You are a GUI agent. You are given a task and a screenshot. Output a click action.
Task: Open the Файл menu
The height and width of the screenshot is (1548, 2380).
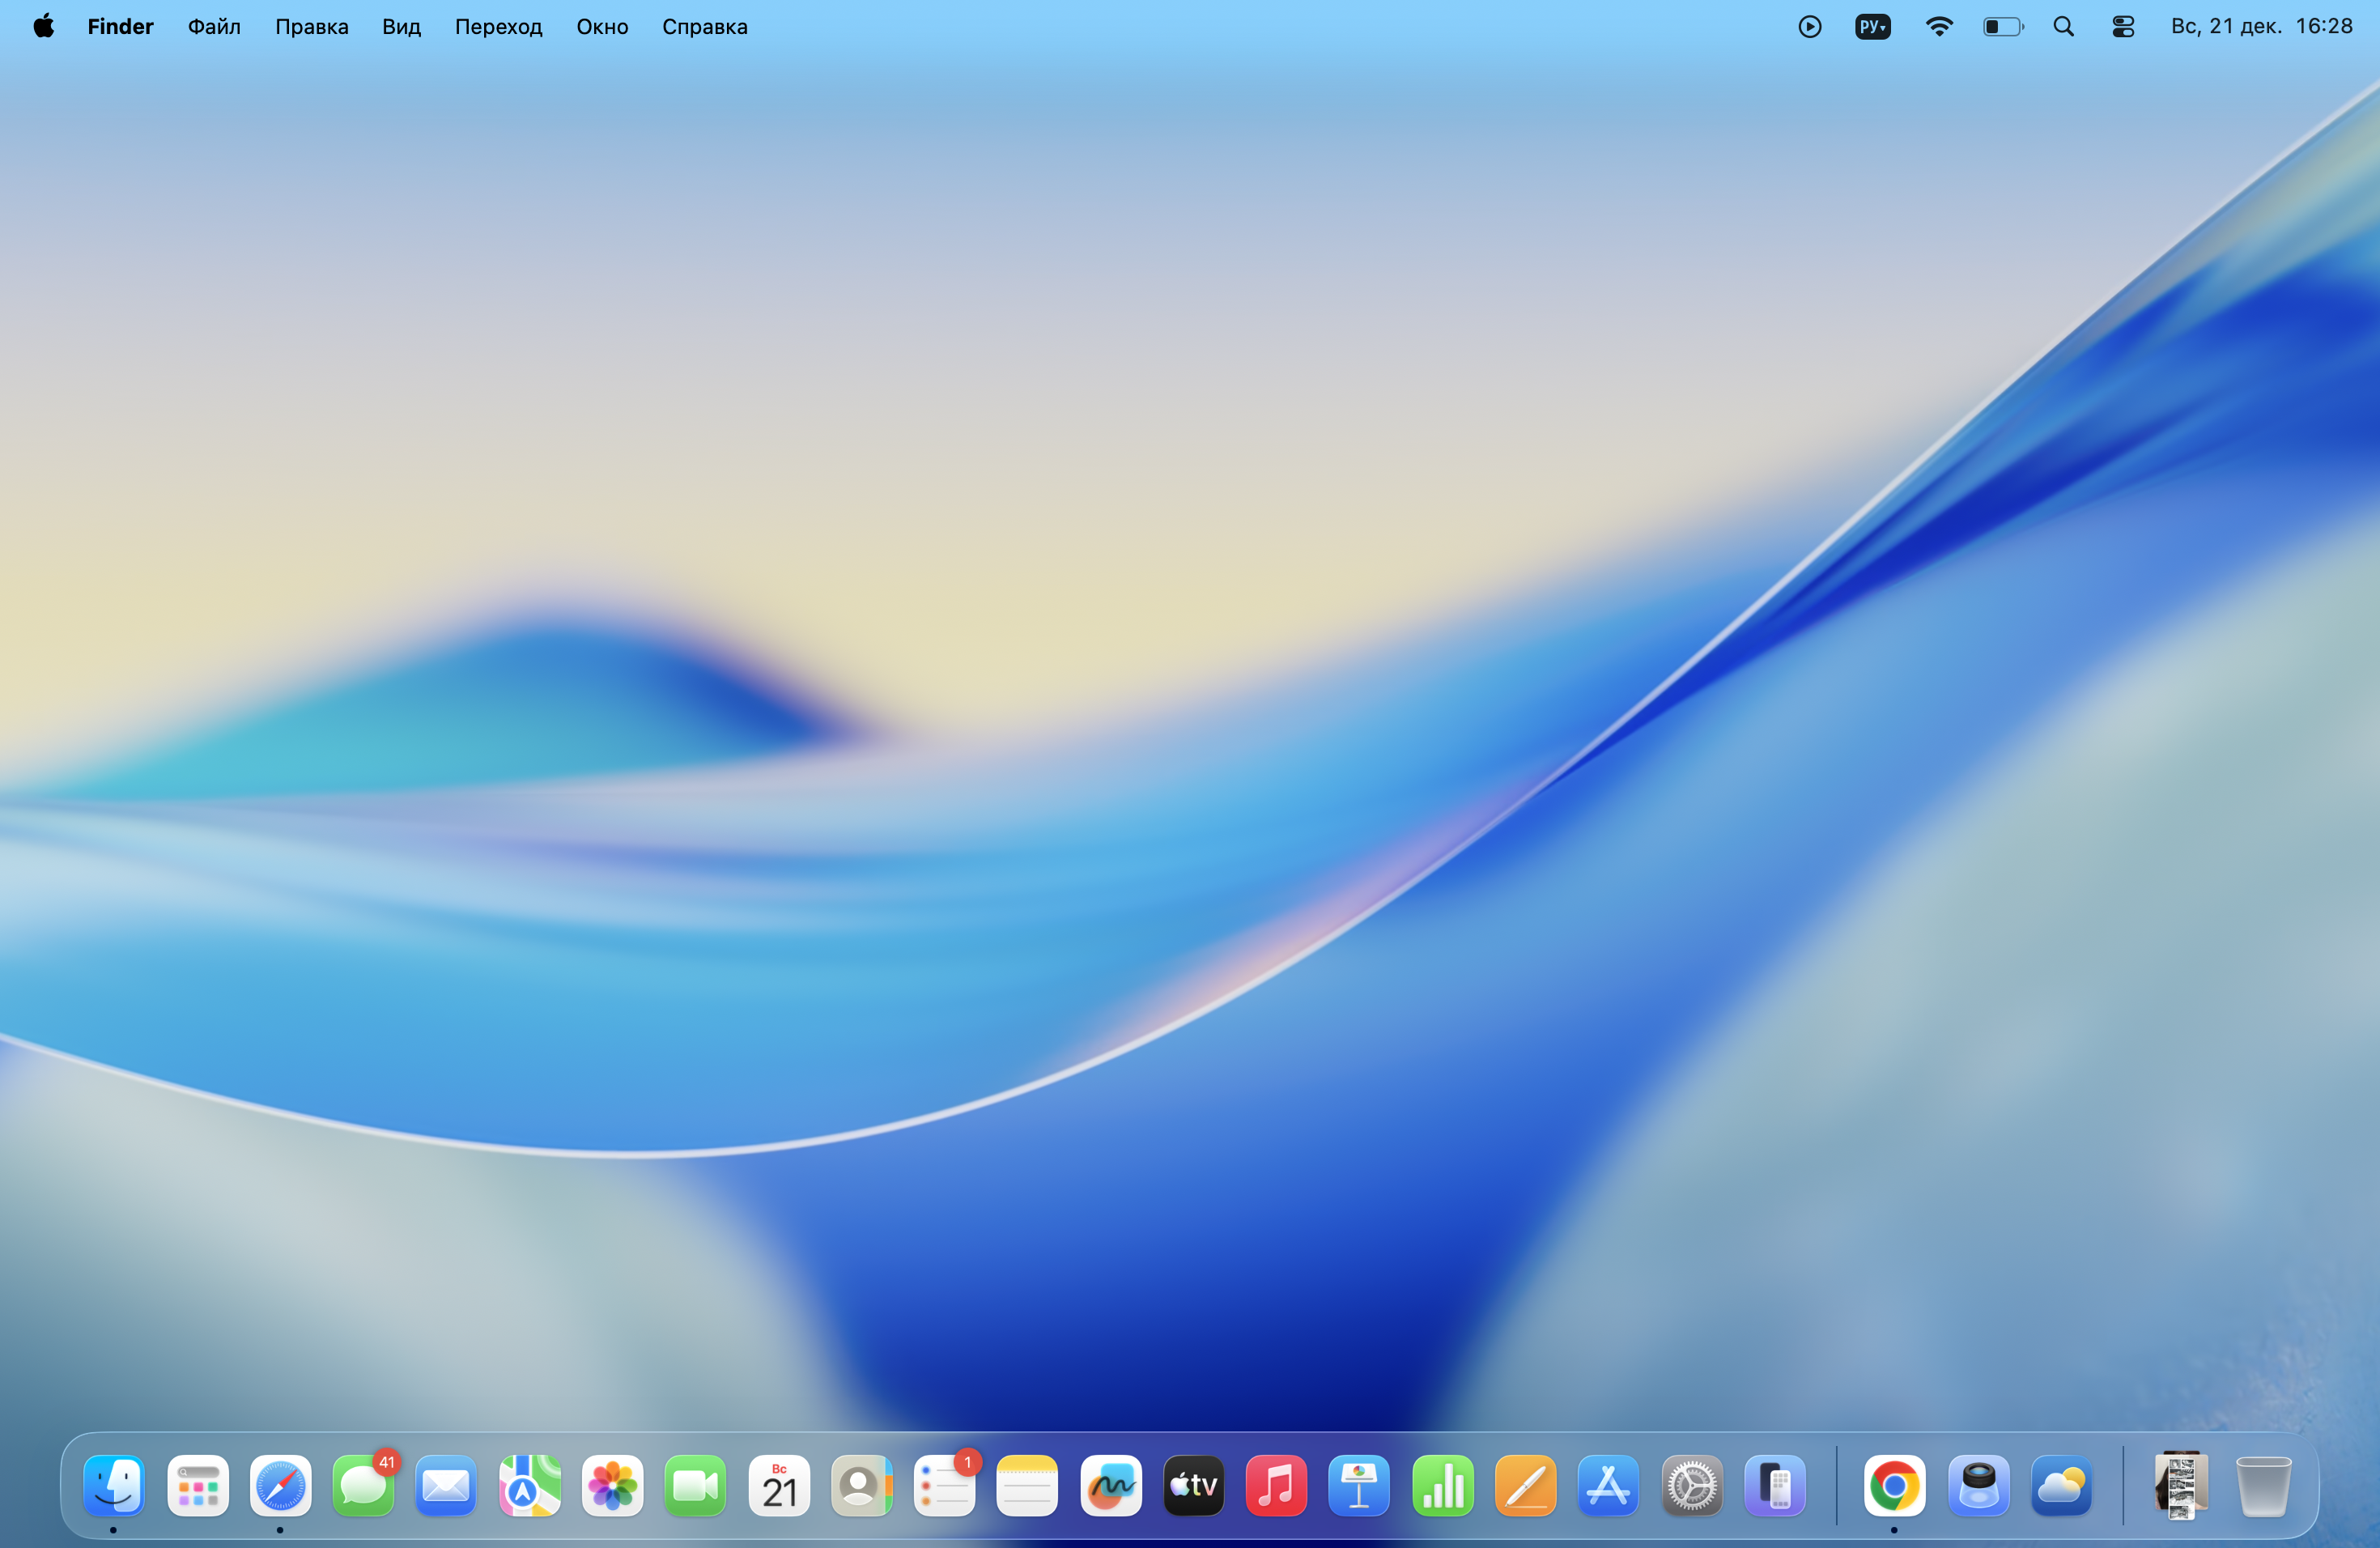[214, 27]
